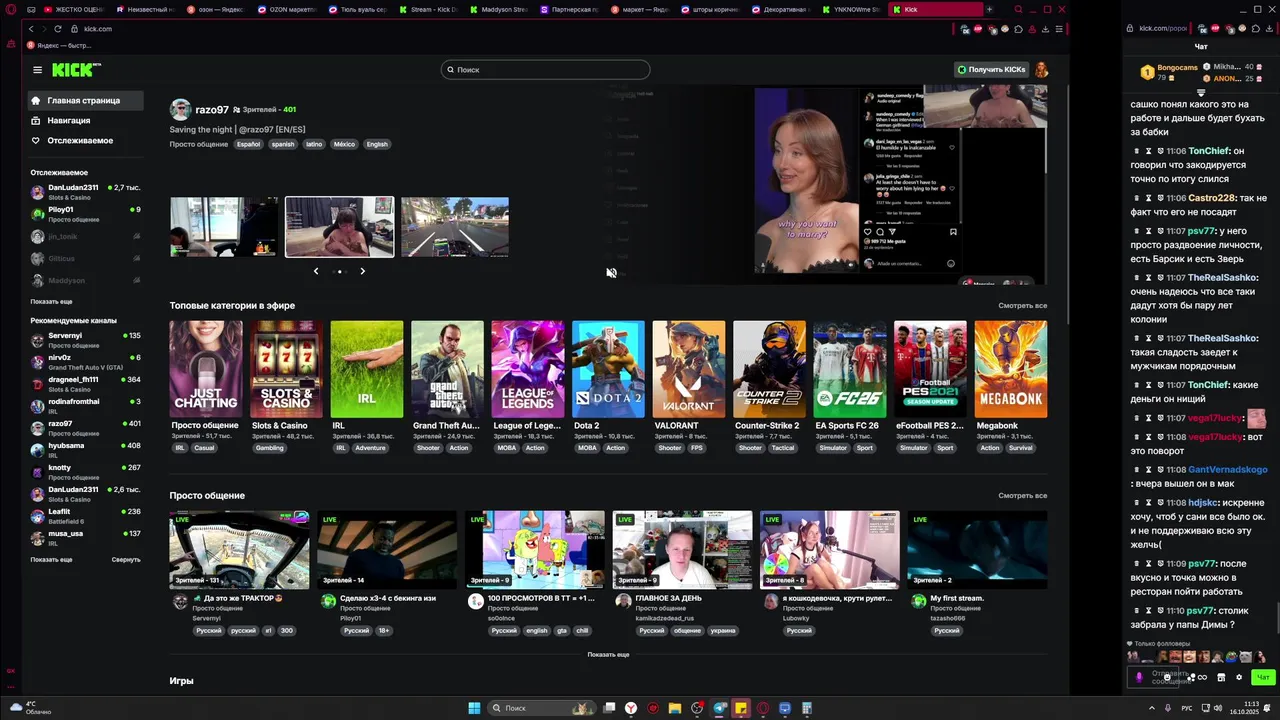Click Получить KICKs button
The image size is (1280, 720).
(990, 70)
